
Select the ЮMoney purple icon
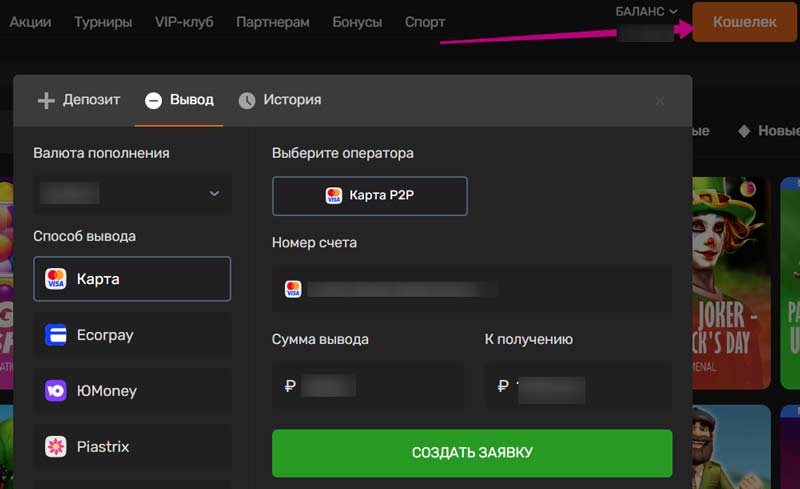[56, 391]
